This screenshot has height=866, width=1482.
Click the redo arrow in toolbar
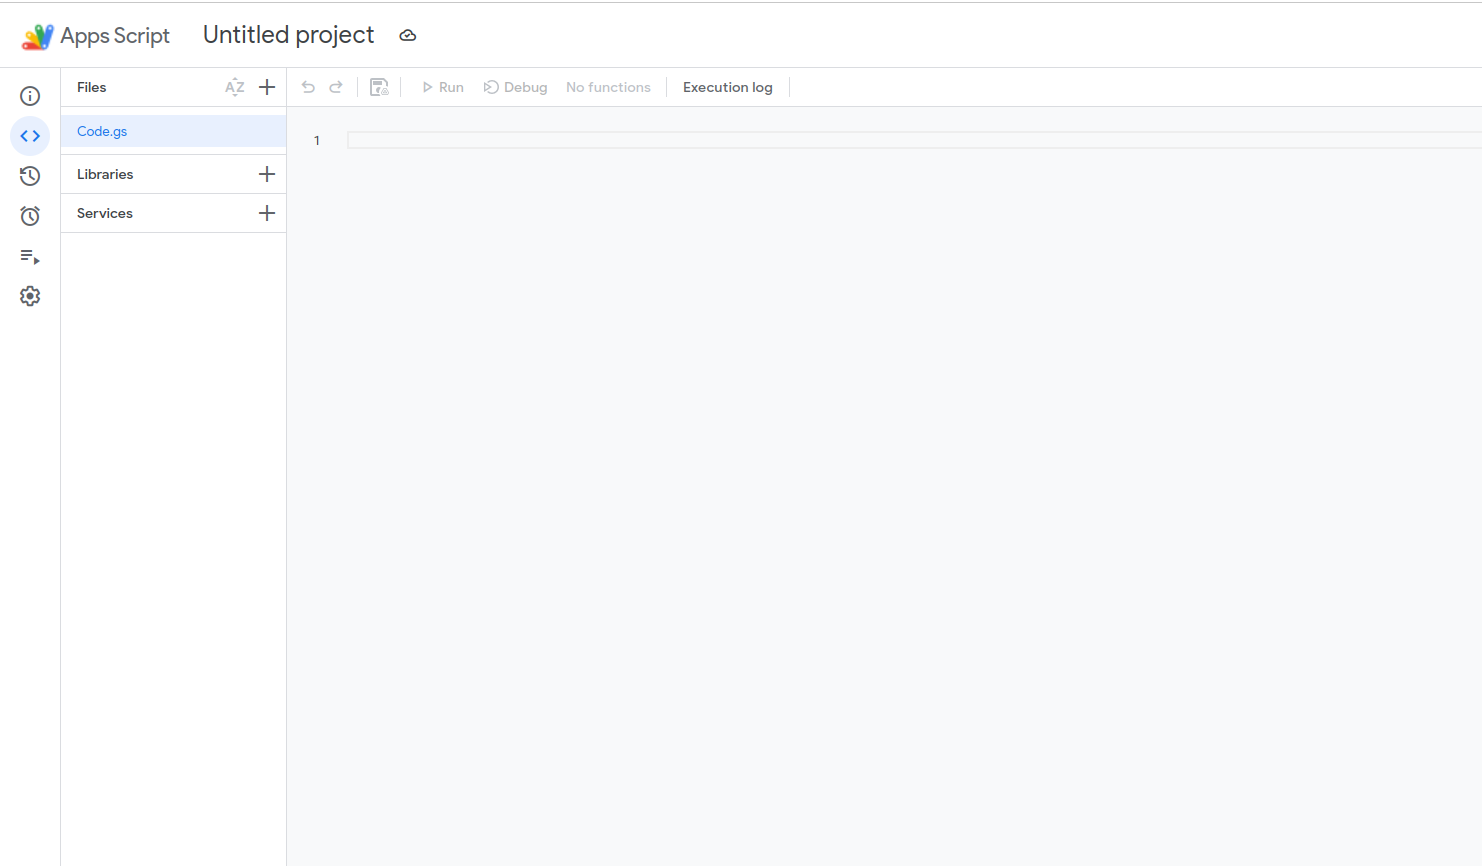[336, 87]
